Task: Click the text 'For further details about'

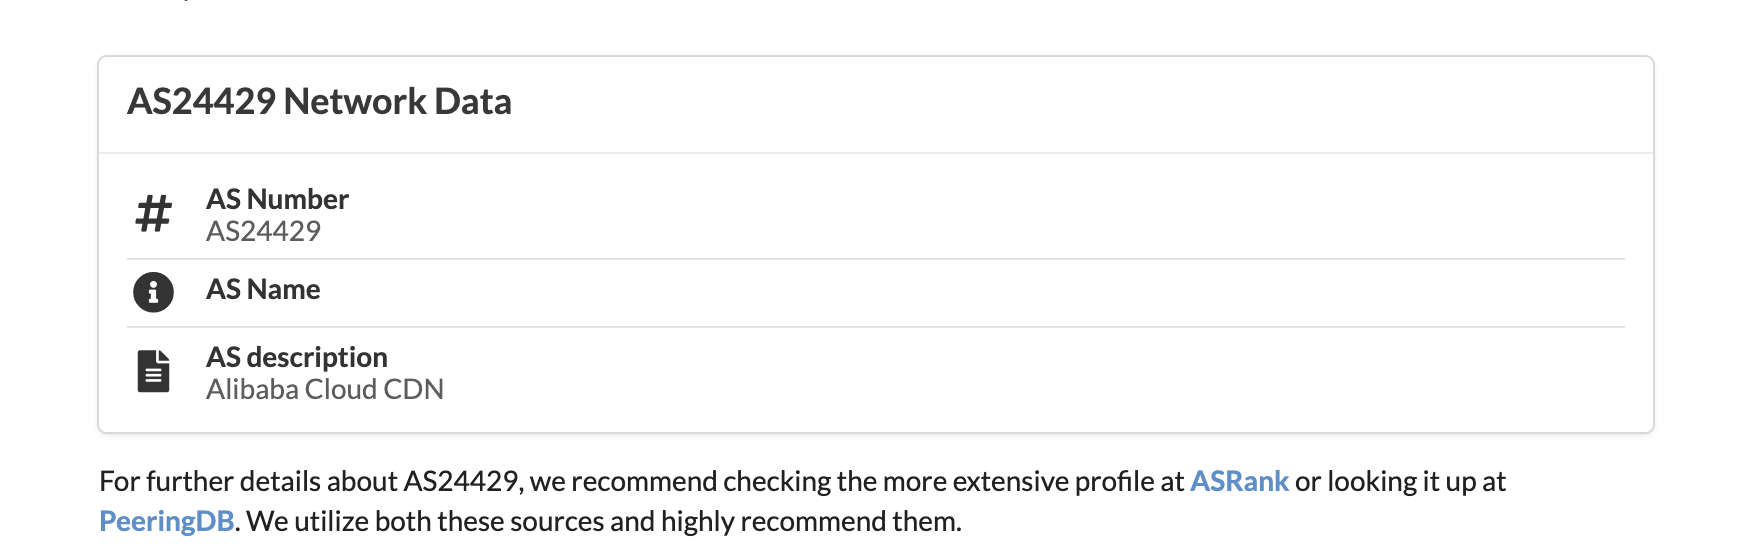Action: click(x=248, y=481)
